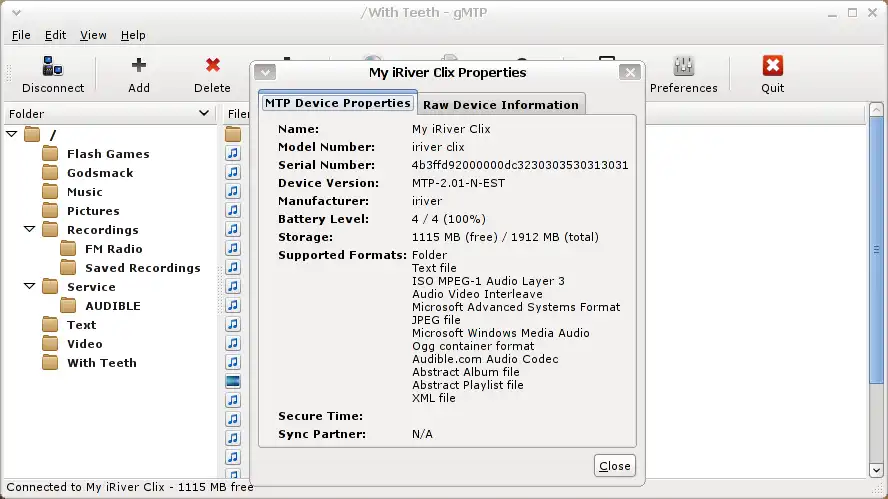The height and width of the screenshot is (499, 888).
Task: Click the vertical scrollbar thumb
Action: coord(876,249)
